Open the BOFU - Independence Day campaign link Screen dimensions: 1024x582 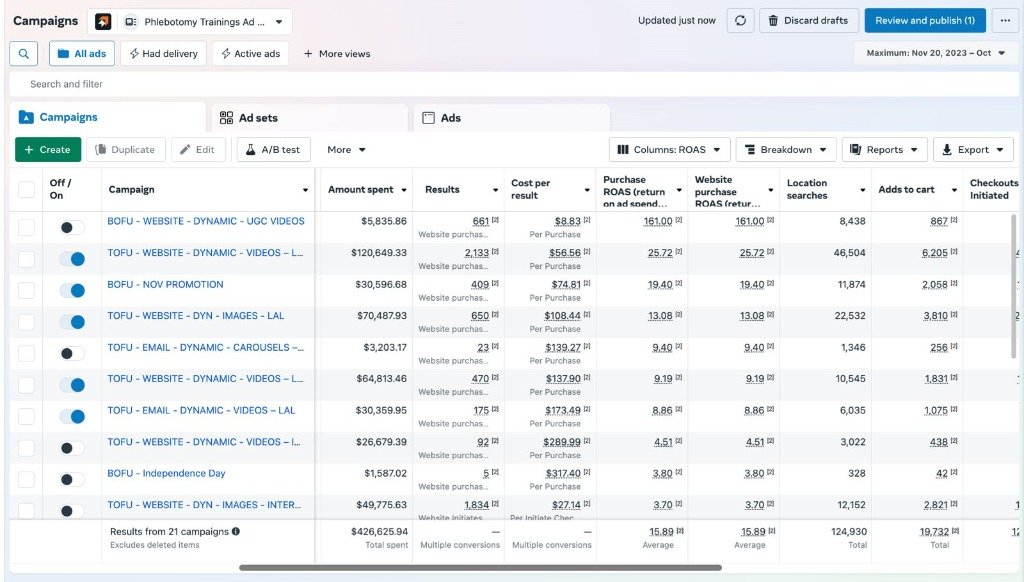click(x=166, y=474)
